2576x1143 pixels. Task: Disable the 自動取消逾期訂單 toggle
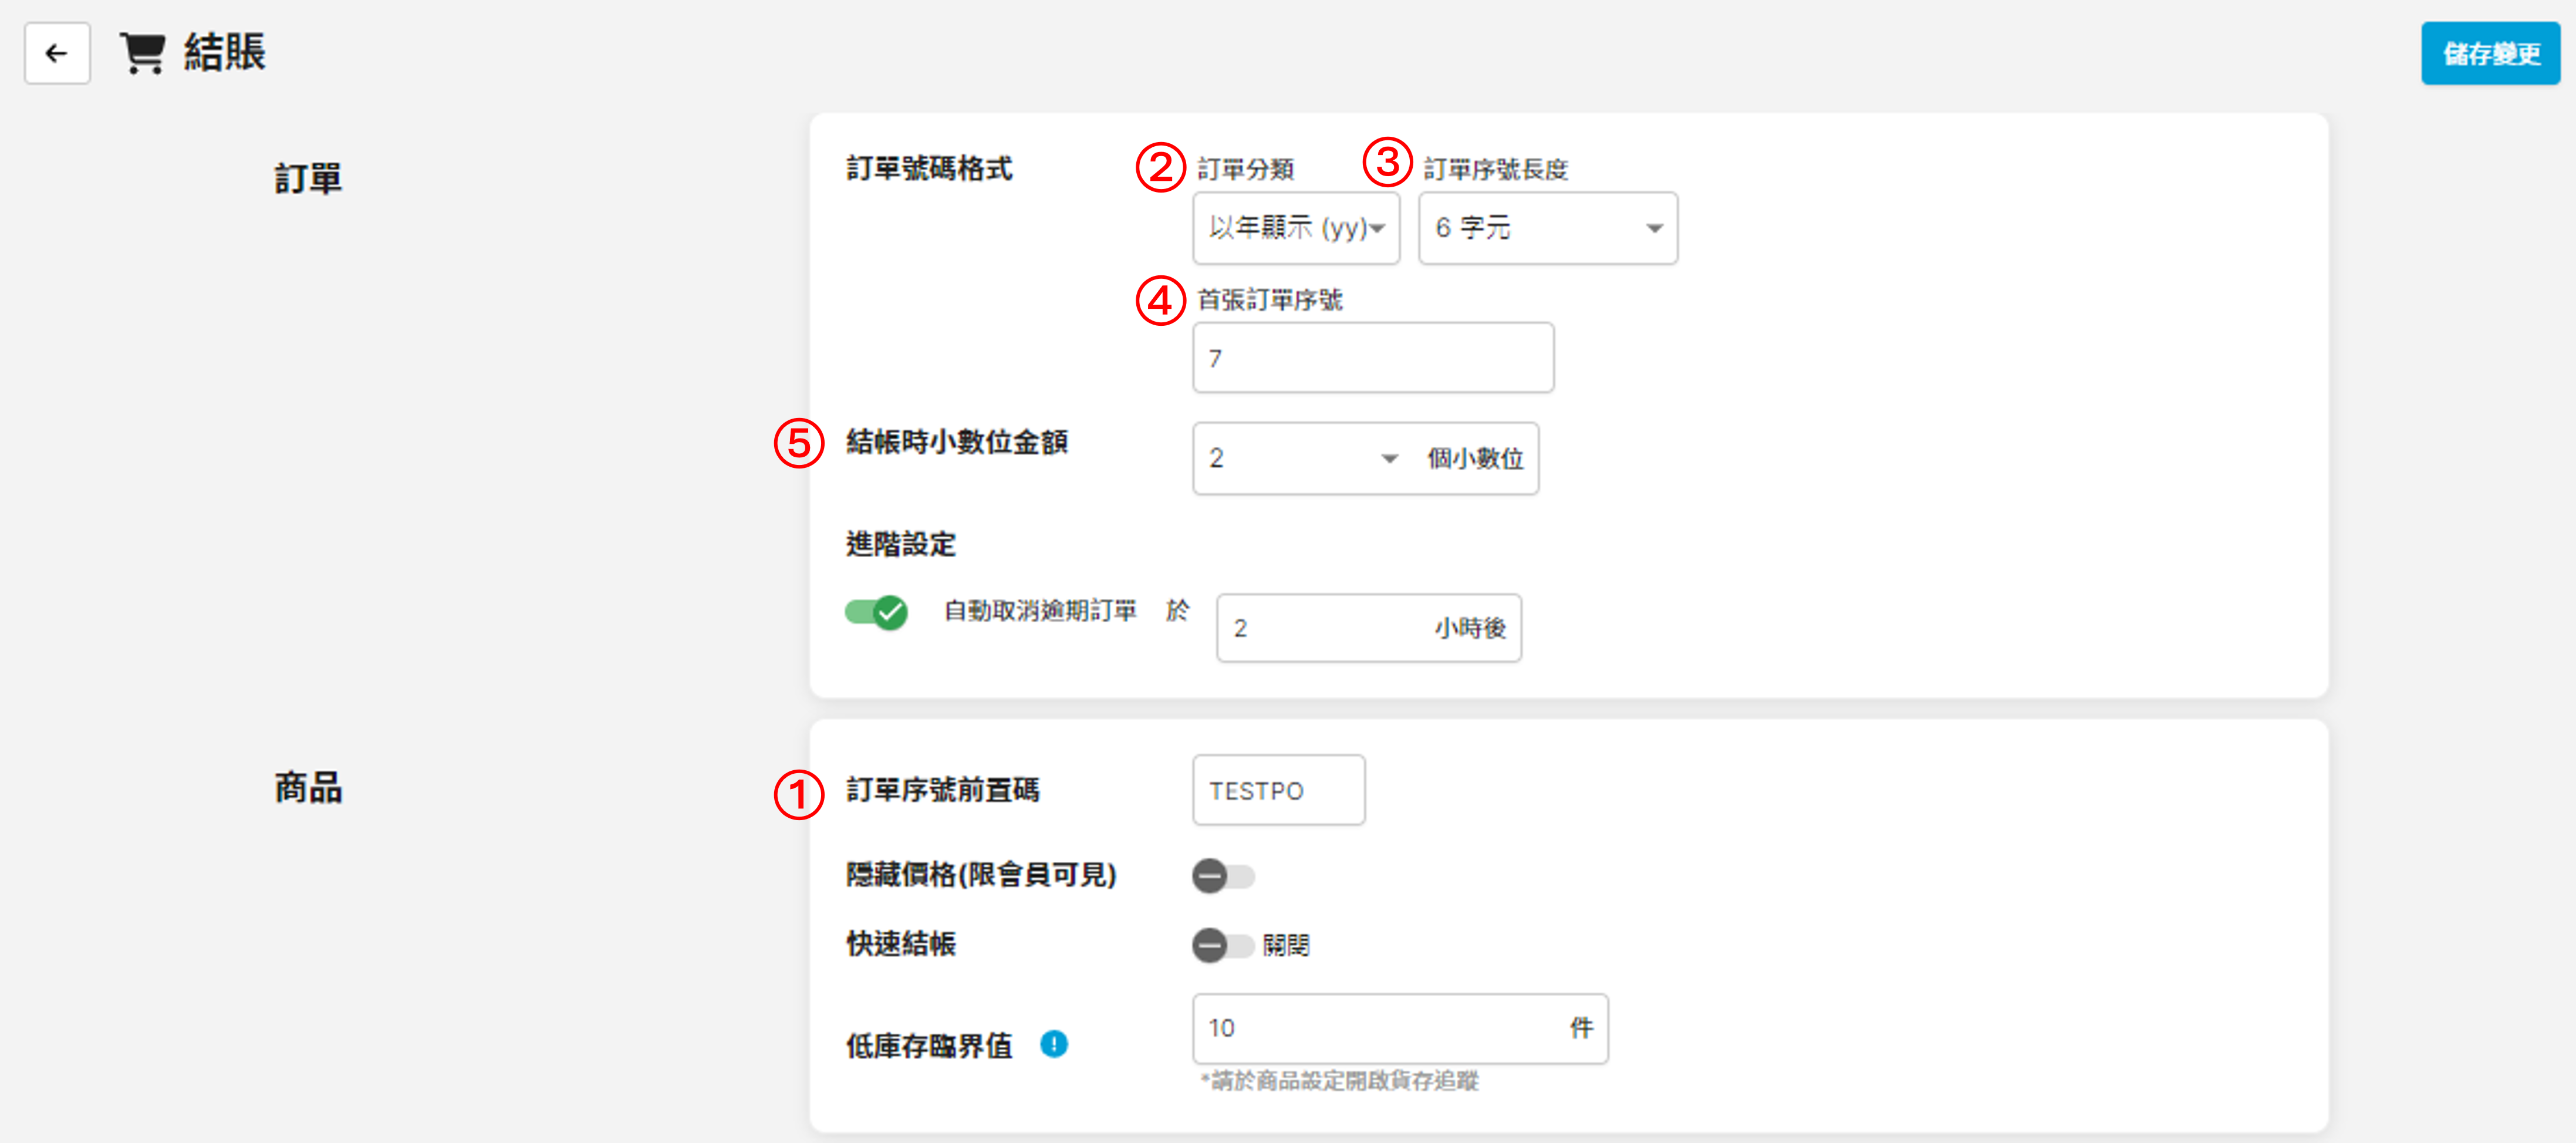[x=876, y=611]
